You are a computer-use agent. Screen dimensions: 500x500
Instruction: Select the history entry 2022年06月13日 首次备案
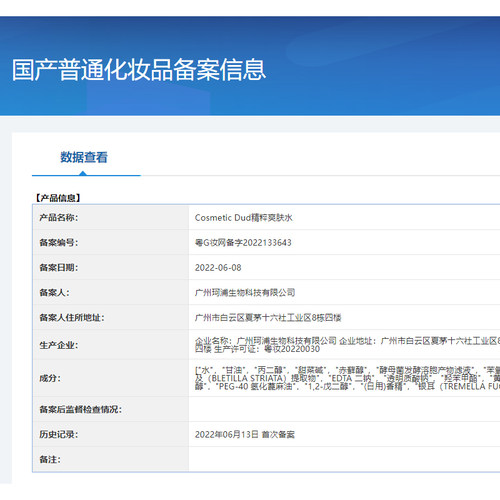point(245,434)
